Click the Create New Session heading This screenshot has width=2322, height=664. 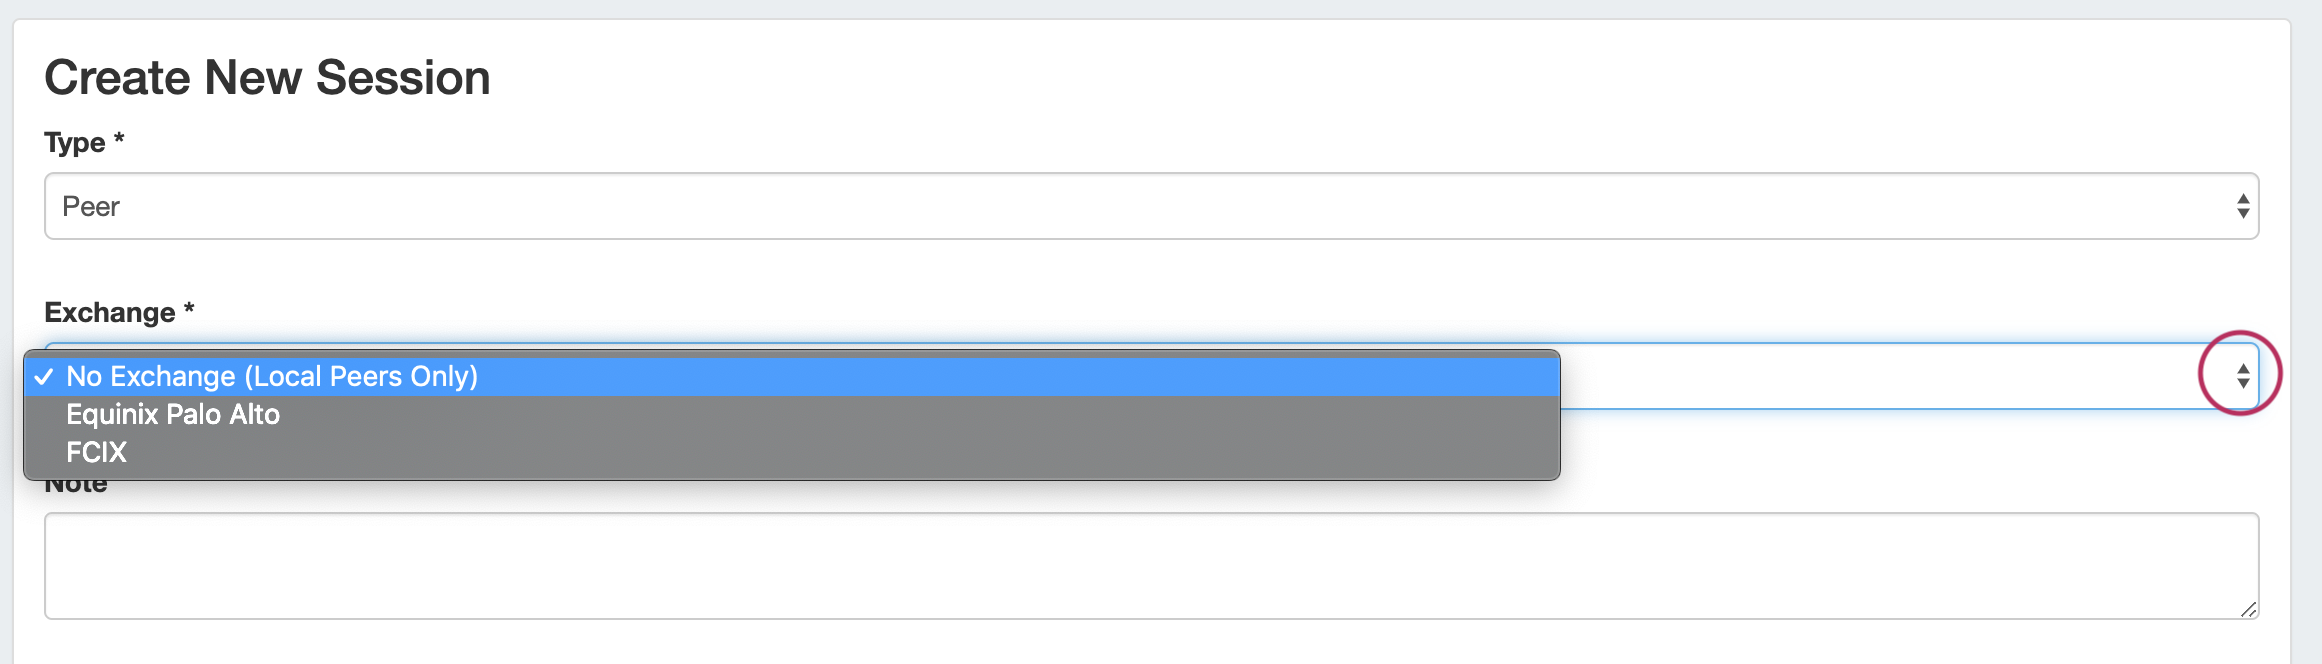point(267,78)
